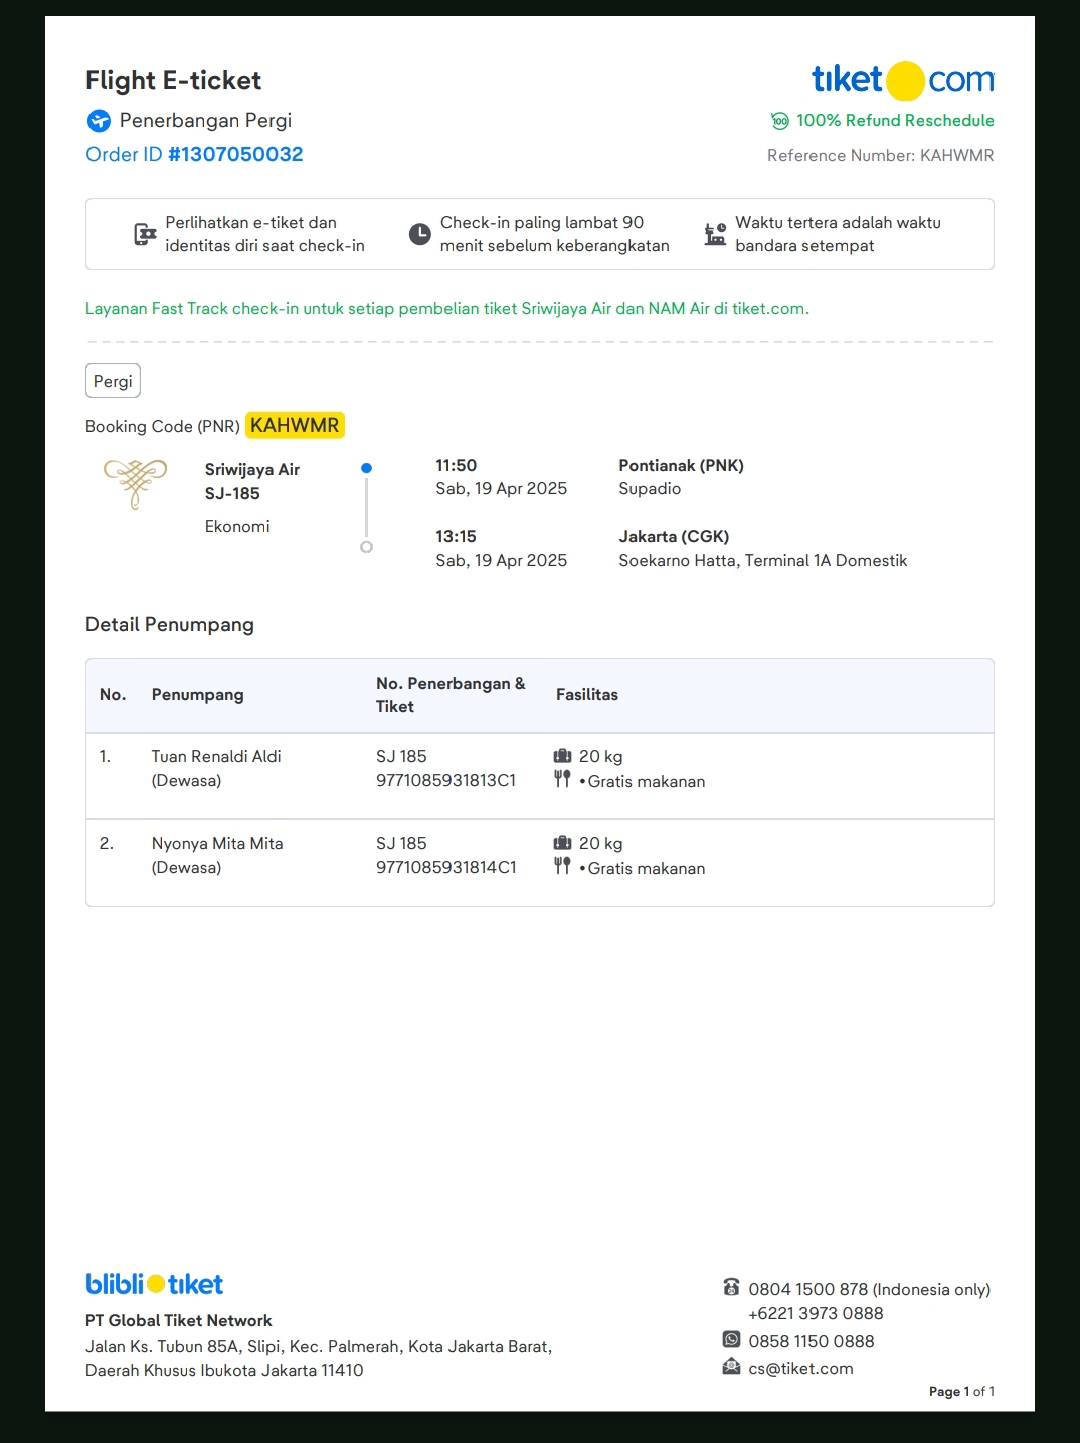Click the highlighted KAHWMR booking code
This screenshot has height=1443, width=1080.
295,426
